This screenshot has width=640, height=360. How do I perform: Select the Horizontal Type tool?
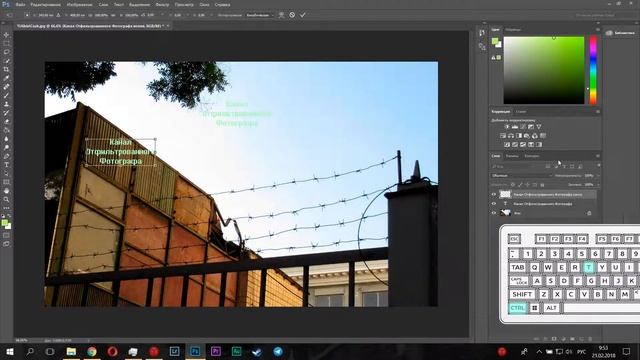[x=6, y=165]
